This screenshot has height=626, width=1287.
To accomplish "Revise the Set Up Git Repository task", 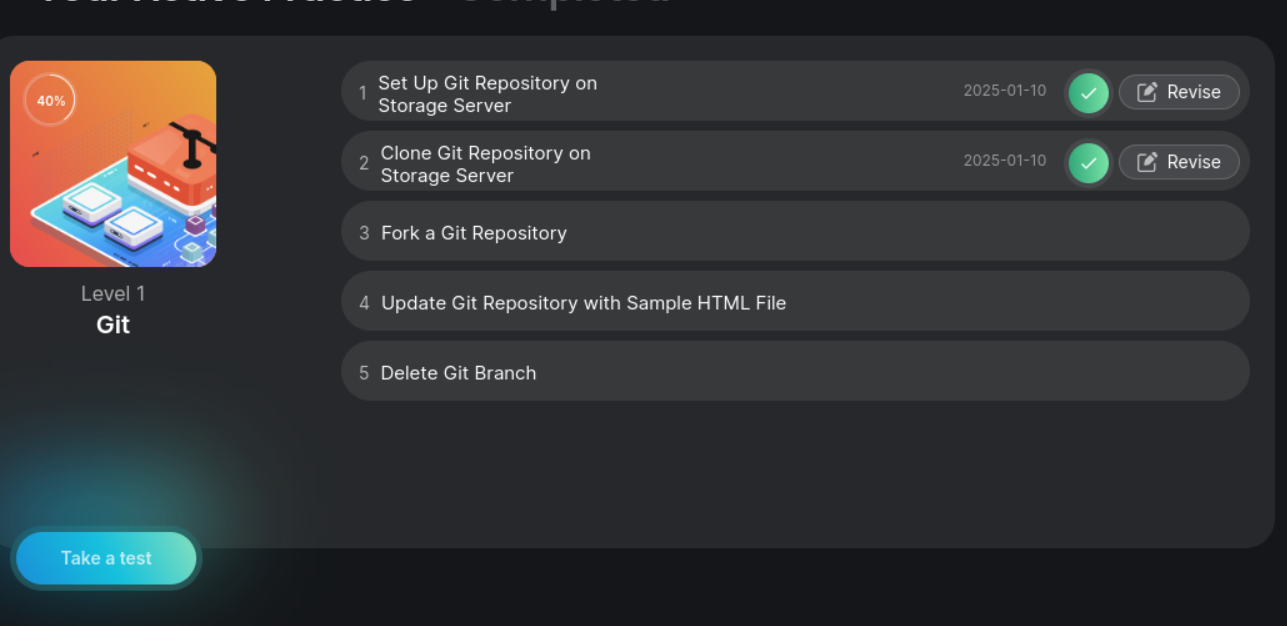I will click(1179, 92).
